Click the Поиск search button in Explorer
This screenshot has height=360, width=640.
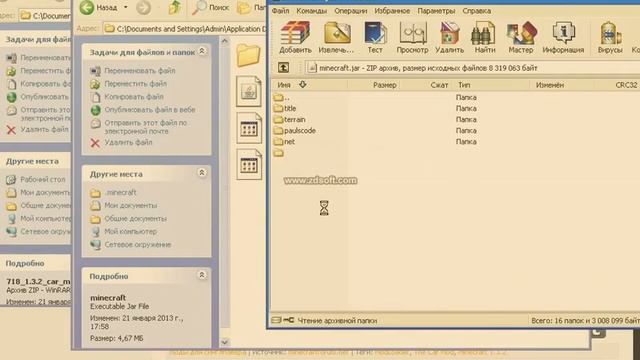tap(211, 7)
